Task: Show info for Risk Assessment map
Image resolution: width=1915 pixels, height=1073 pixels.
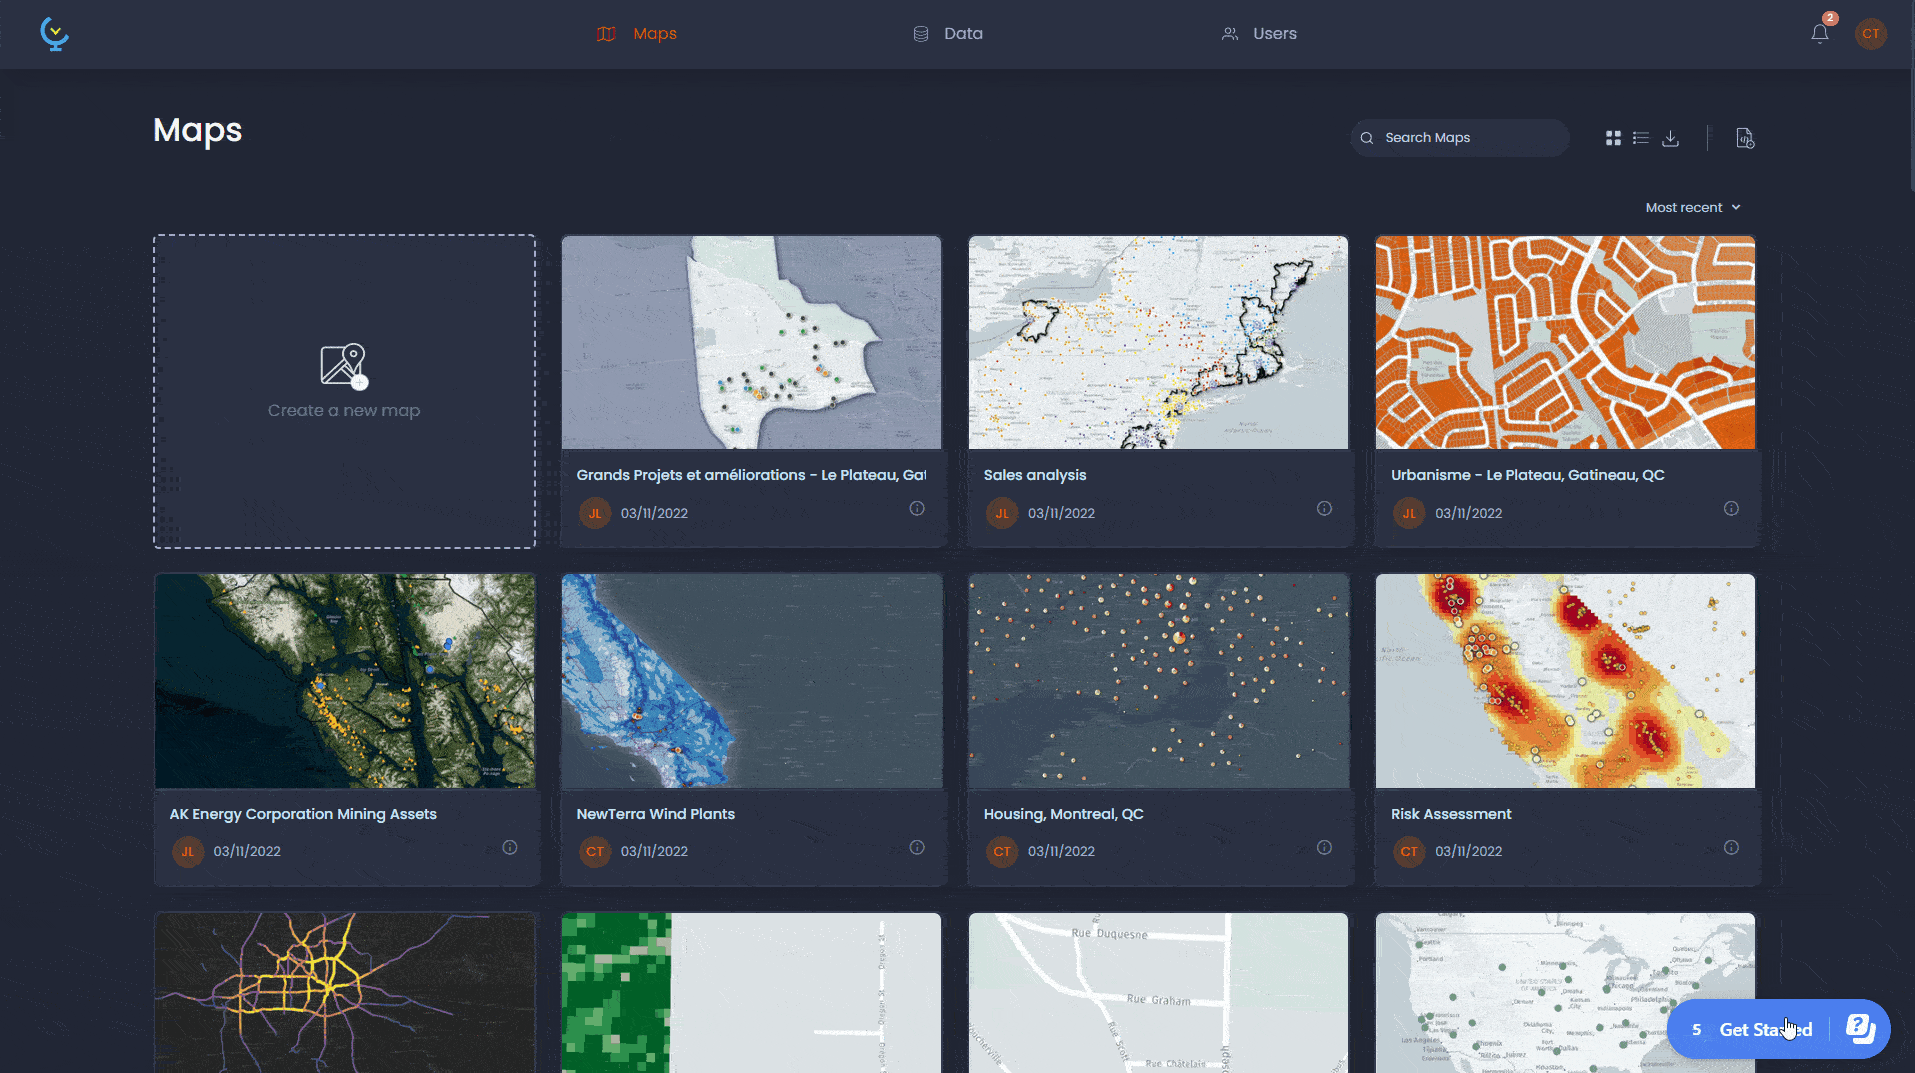Action: tap(1731, 848)
